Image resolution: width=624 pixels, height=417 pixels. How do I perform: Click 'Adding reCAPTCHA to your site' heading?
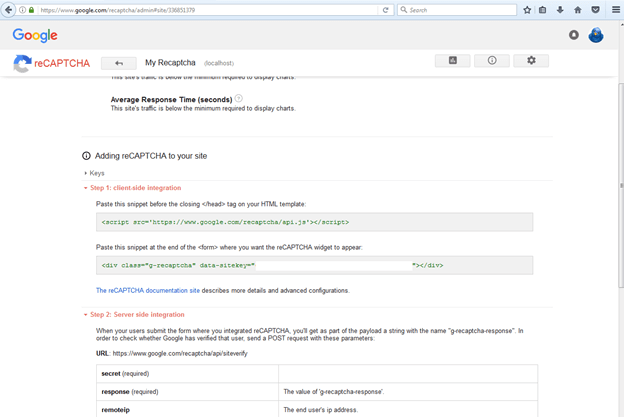151,156
